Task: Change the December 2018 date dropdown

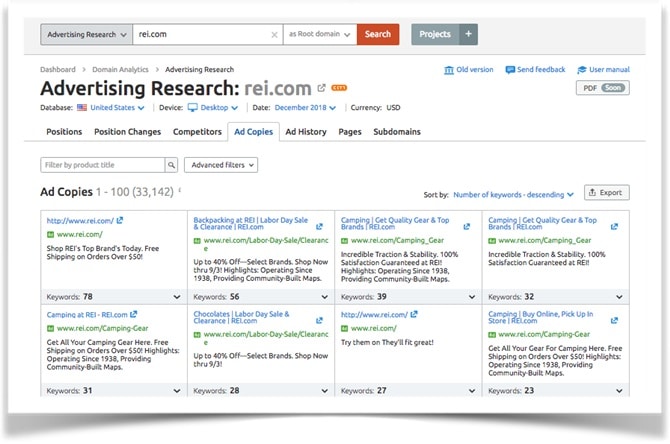Action: point(305,108)
